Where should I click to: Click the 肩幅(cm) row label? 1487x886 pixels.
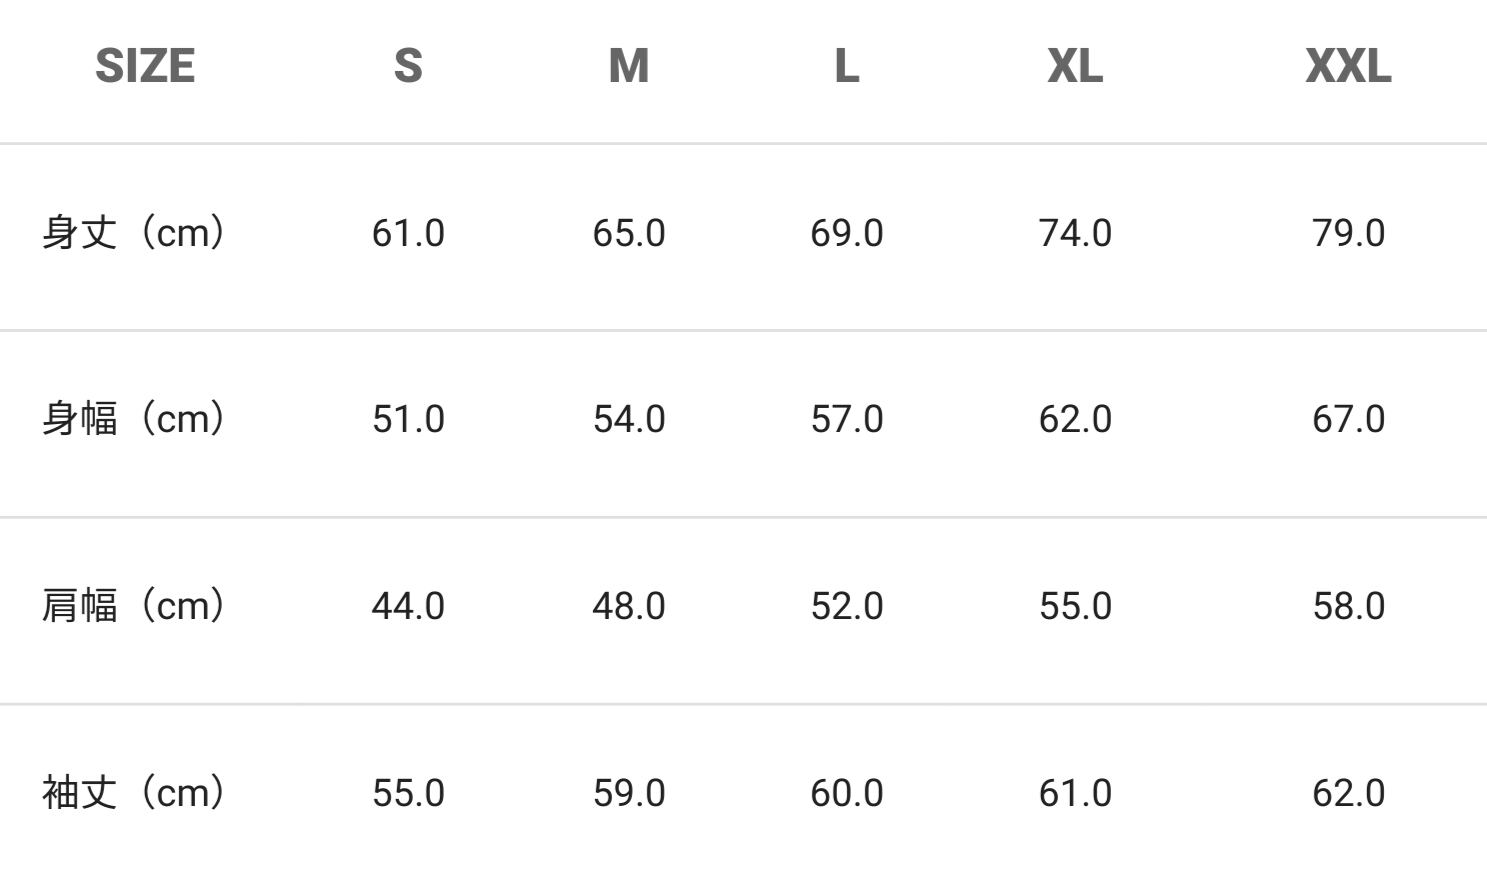134,606
